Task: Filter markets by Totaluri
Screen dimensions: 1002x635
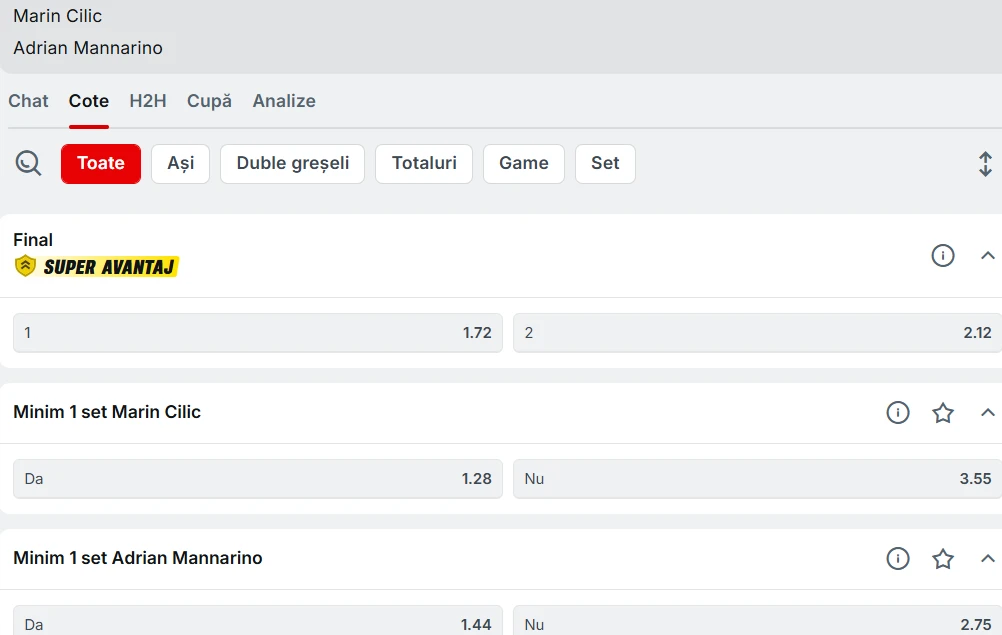Action: [424, 164]
